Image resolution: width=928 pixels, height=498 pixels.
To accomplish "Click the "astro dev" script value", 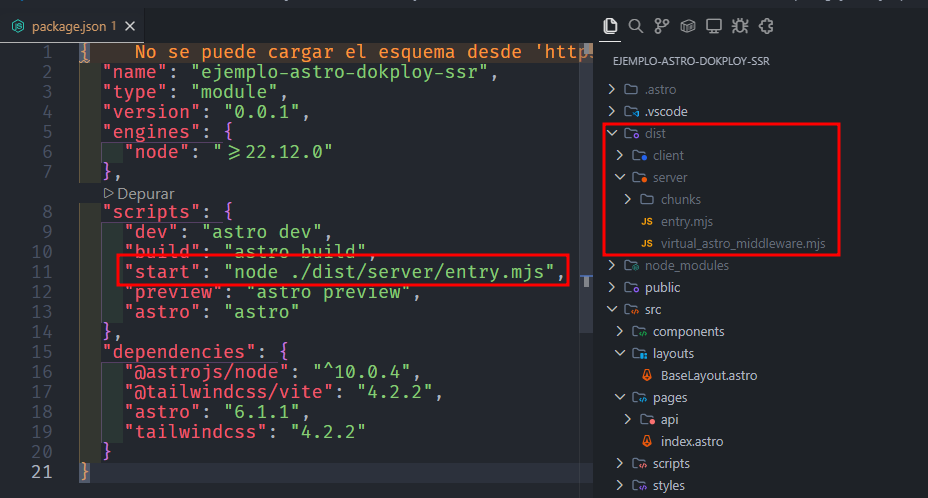I will [x=262, y=232].
